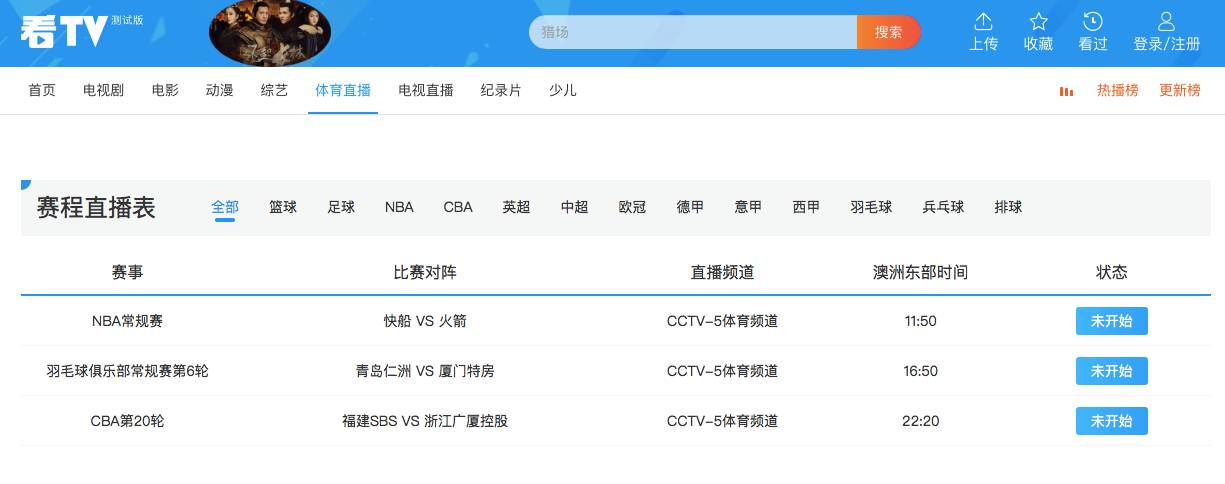Filter schedule by 足球
Viewport: 1225px width, 484px height.
tap(341, 207)
